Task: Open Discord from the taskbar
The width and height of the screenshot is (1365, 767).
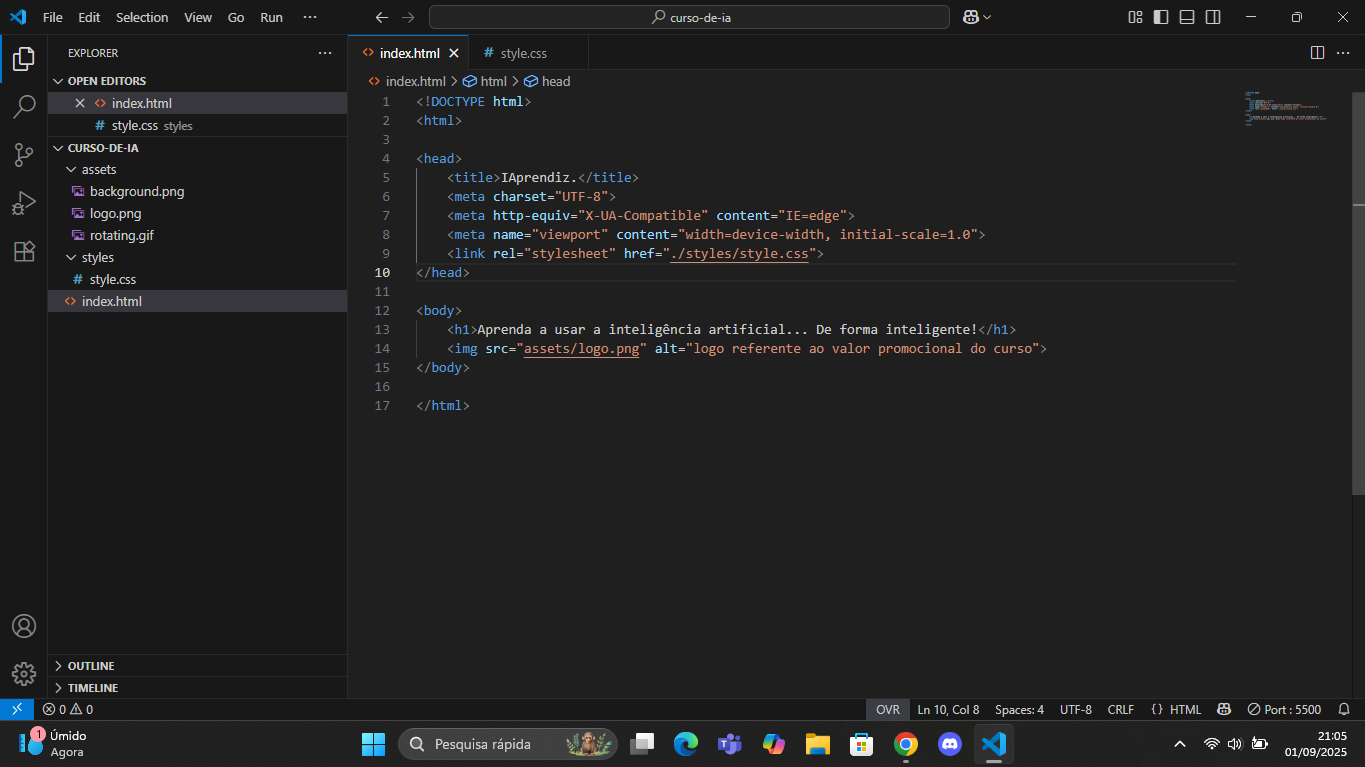Action: coord(950,744)
